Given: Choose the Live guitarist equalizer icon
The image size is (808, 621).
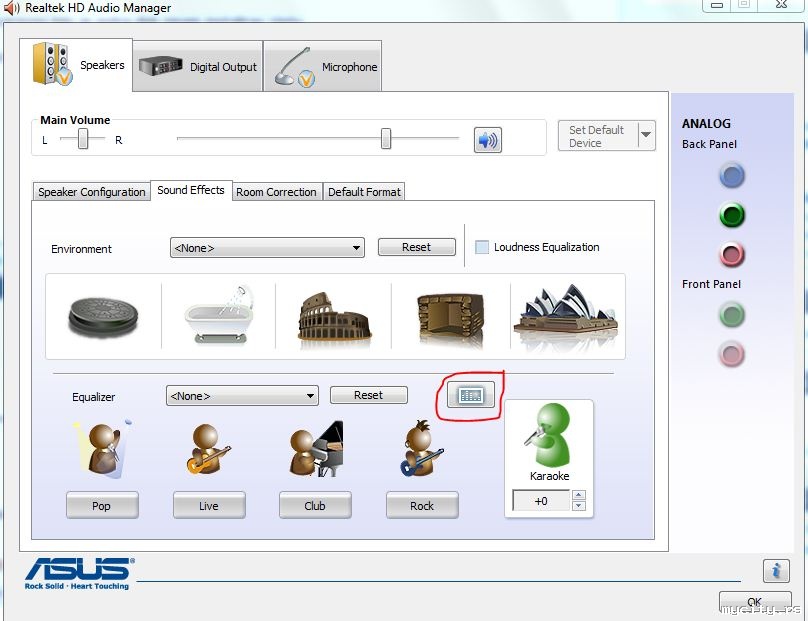Looking at the screenshot, I should 209,449.
